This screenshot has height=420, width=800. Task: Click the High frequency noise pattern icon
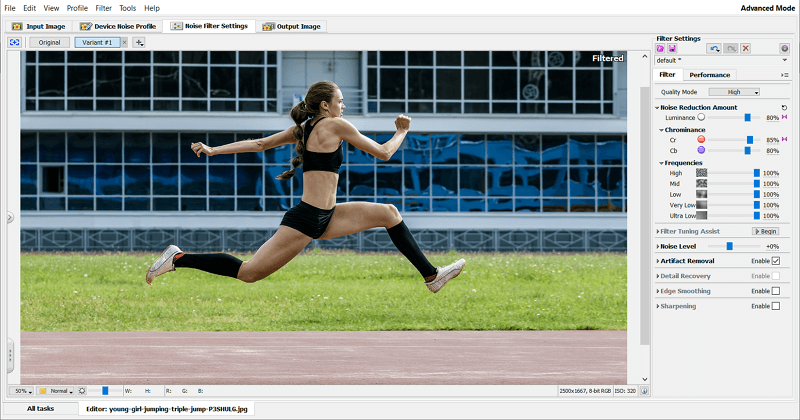pos(702,173)
